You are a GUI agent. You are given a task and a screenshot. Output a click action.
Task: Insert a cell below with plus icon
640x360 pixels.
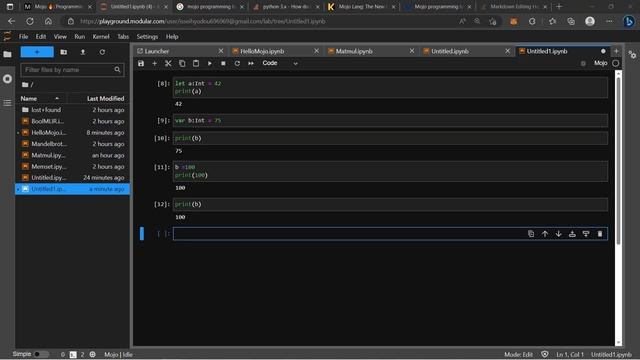(x=154, y=63)
